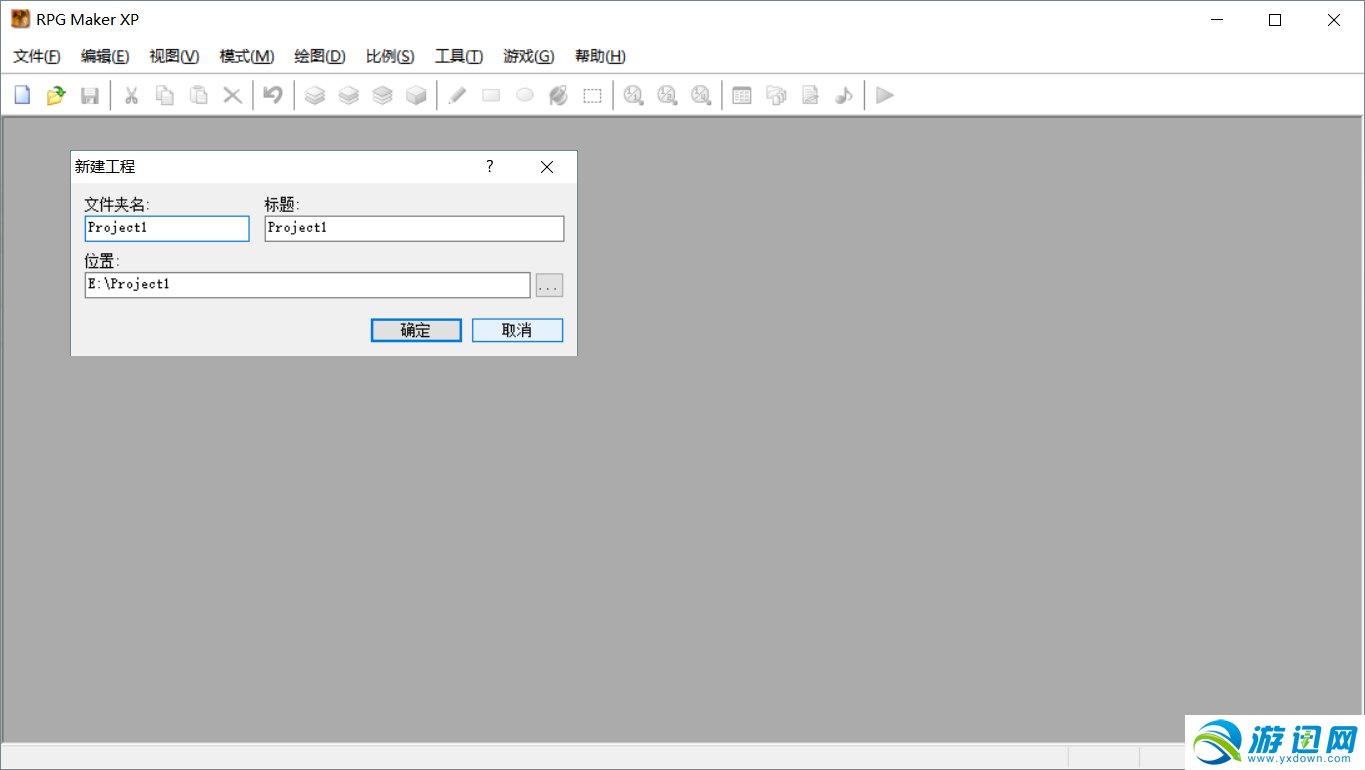This screenshot has width=1365, height=770.
Task: Browse for location with the ... button
Action: (550, 285)
